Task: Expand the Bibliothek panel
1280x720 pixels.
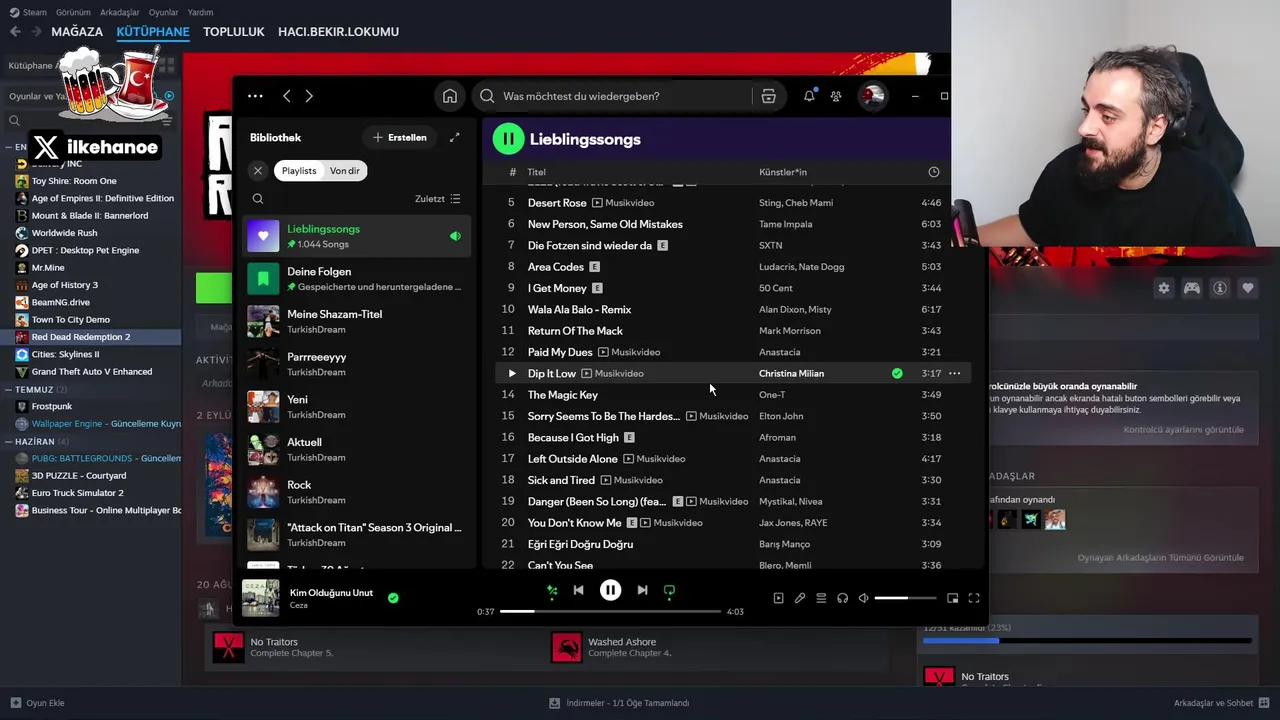Action: coord(455,137)
